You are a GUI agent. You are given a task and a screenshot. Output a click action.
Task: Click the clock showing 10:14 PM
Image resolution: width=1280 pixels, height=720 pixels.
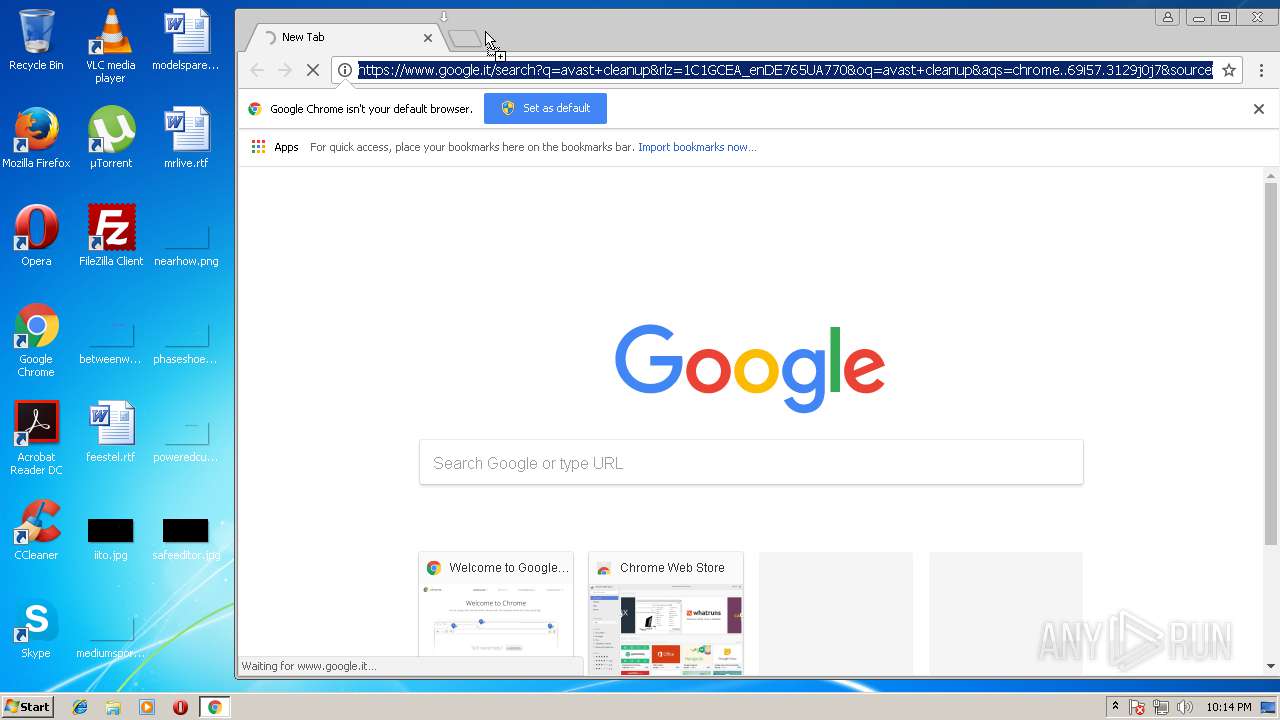1228,707
